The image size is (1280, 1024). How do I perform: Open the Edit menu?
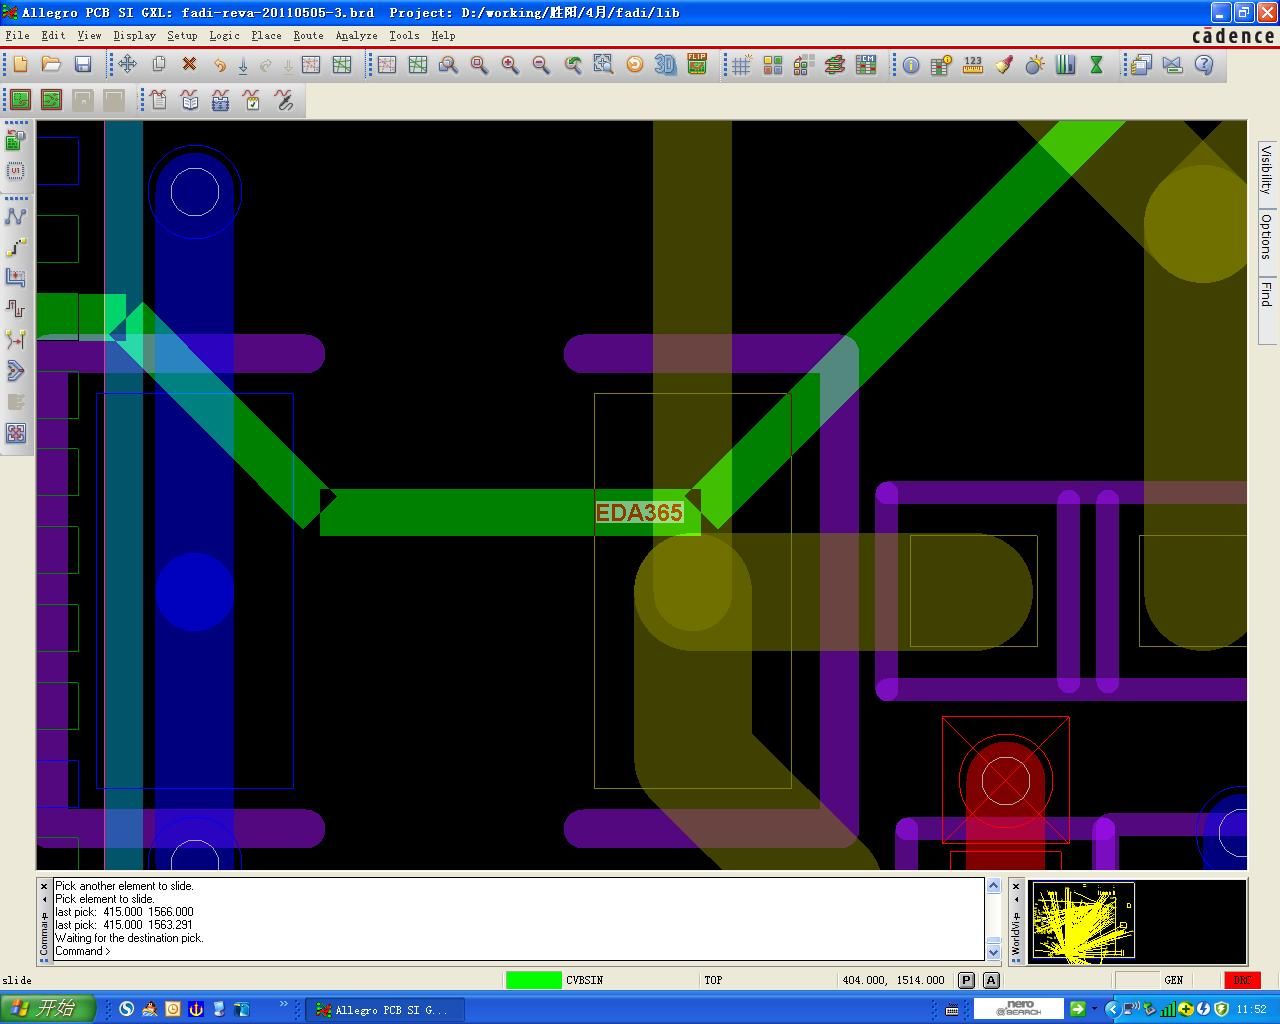pyautogui.click(x=53, y=35)
